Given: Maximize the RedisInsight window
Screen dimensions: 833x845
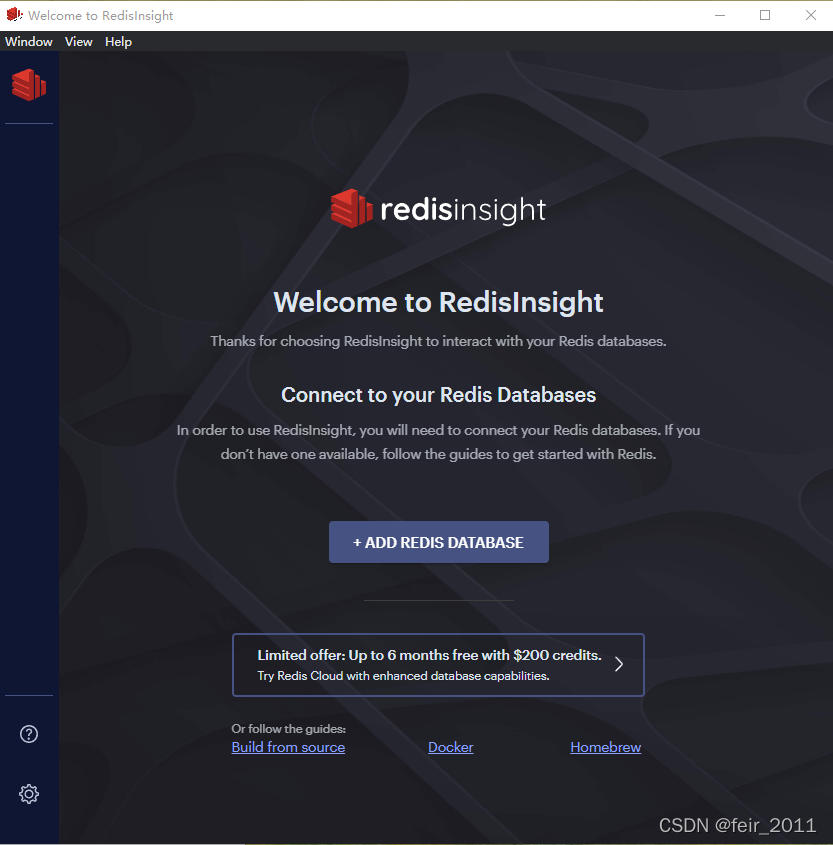Looking at the screenshot, I should pyautogui.click(x=765, y=15).
